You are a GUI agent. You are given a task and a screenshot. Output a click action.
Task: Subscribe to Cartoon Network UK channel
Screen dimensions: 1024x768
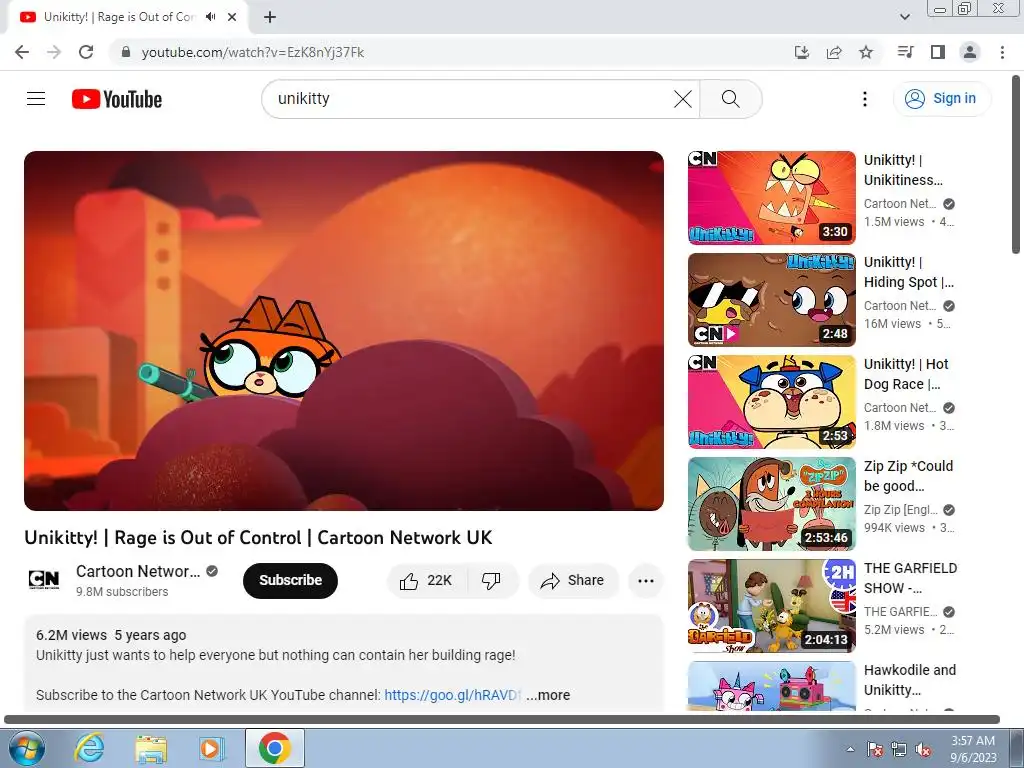tap(290, 581)
